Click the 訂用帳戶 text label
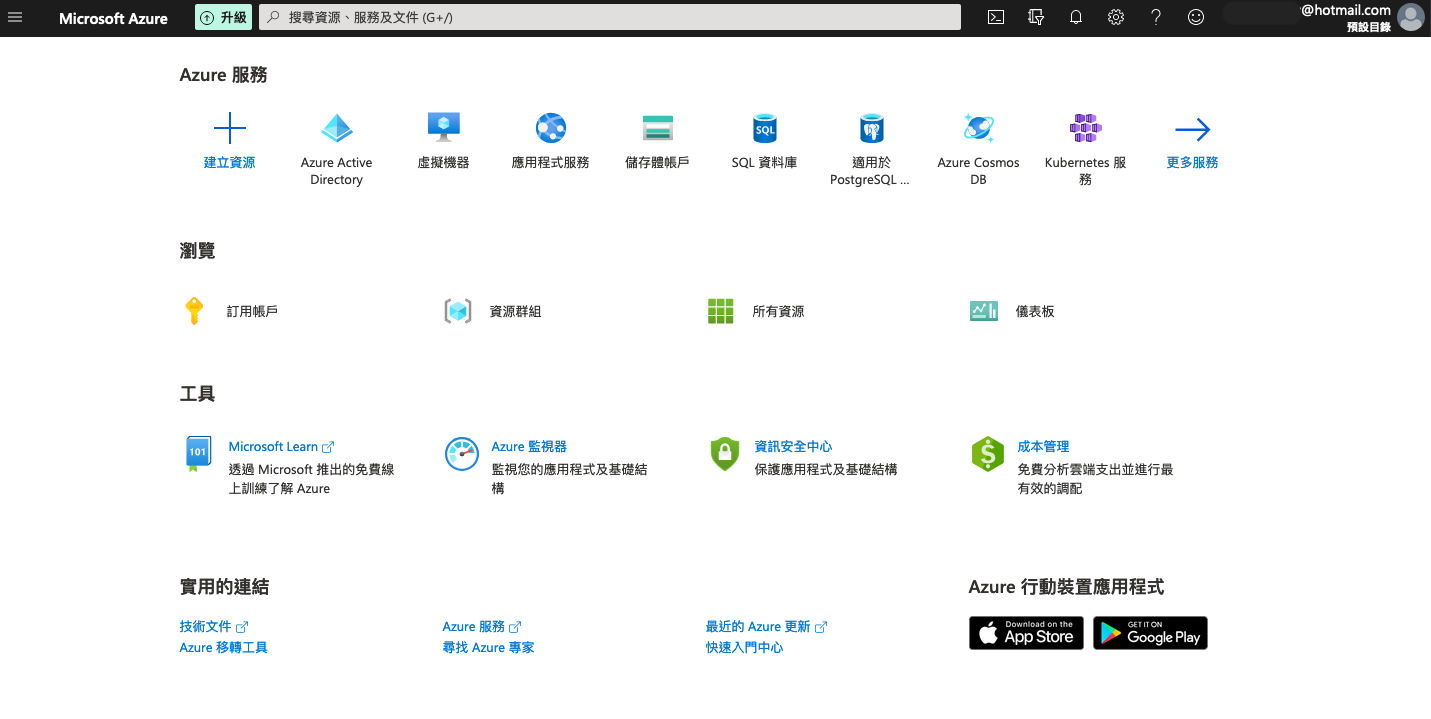1431x719 pixels. [252, 311]
